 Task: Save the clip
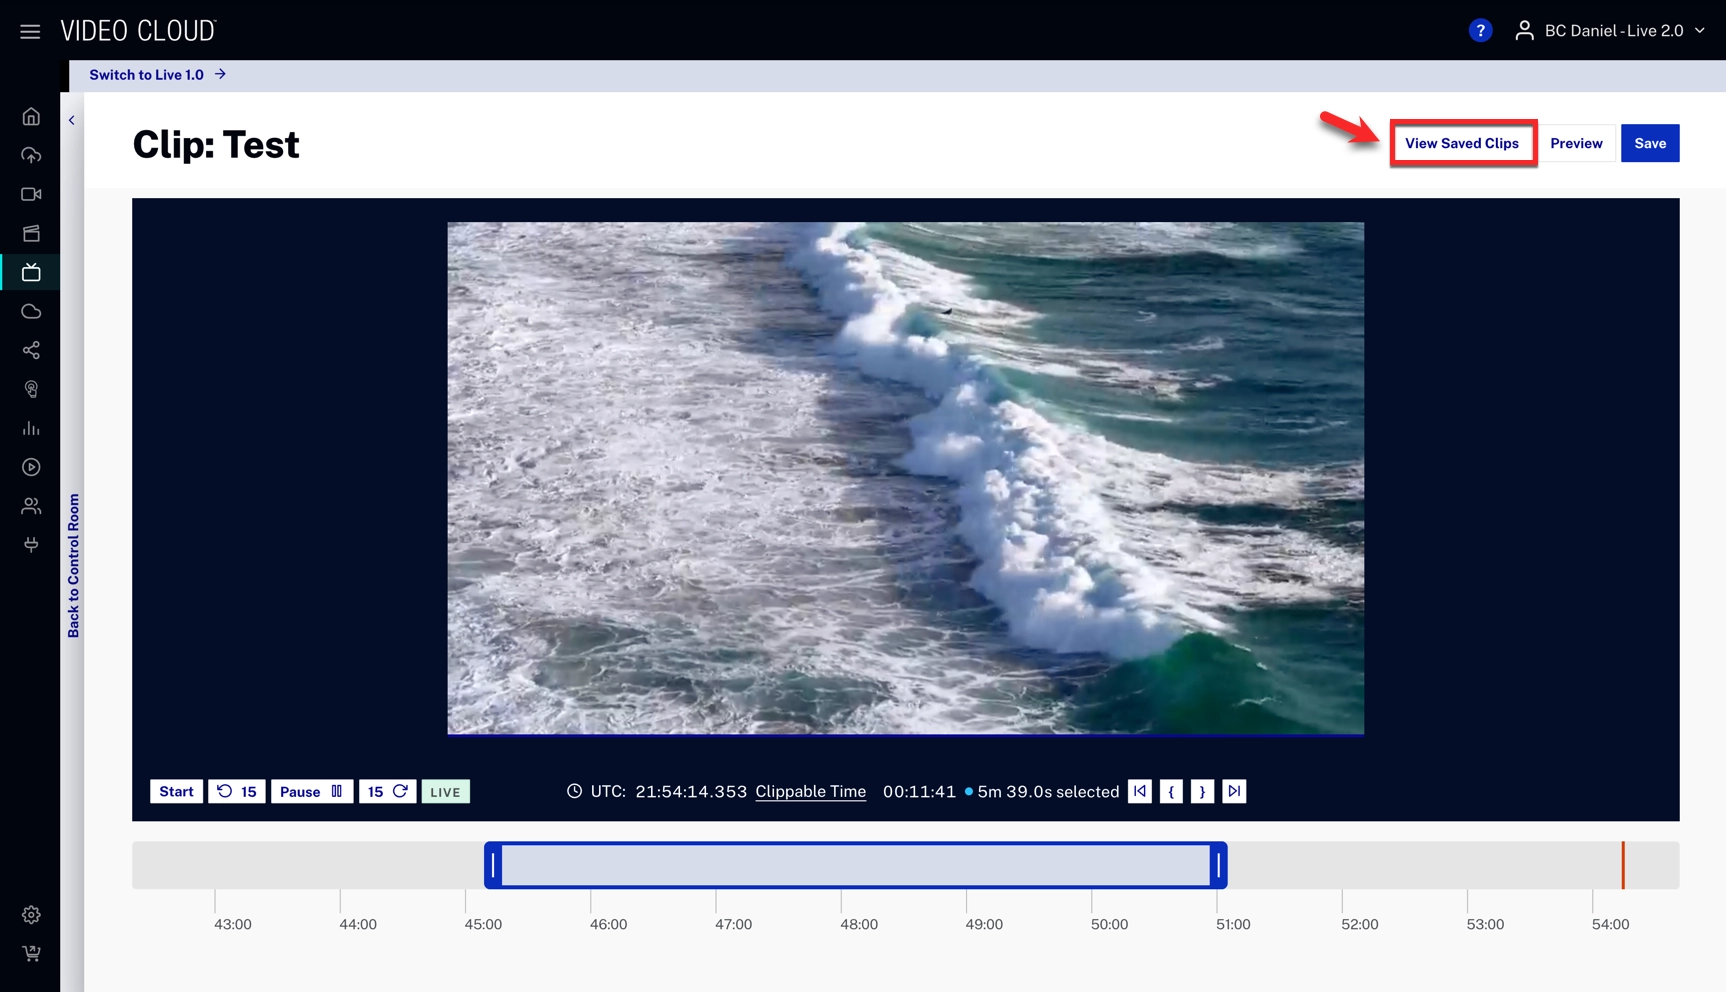(x=1649, y=143)
